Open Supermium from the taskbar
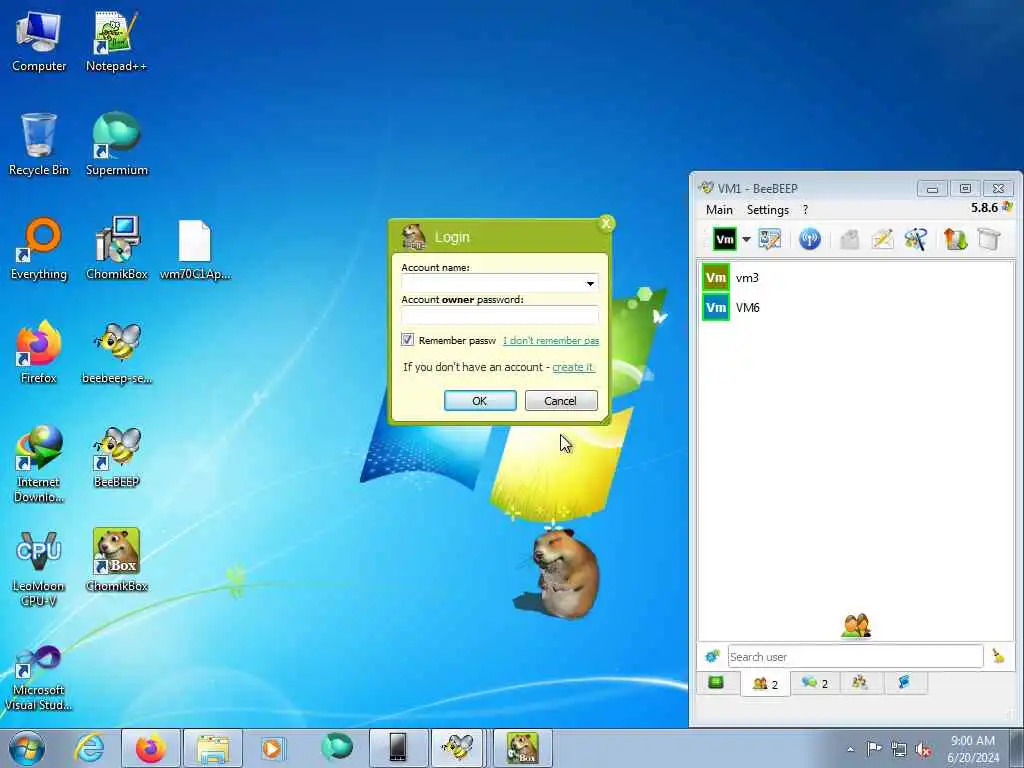 336,748
